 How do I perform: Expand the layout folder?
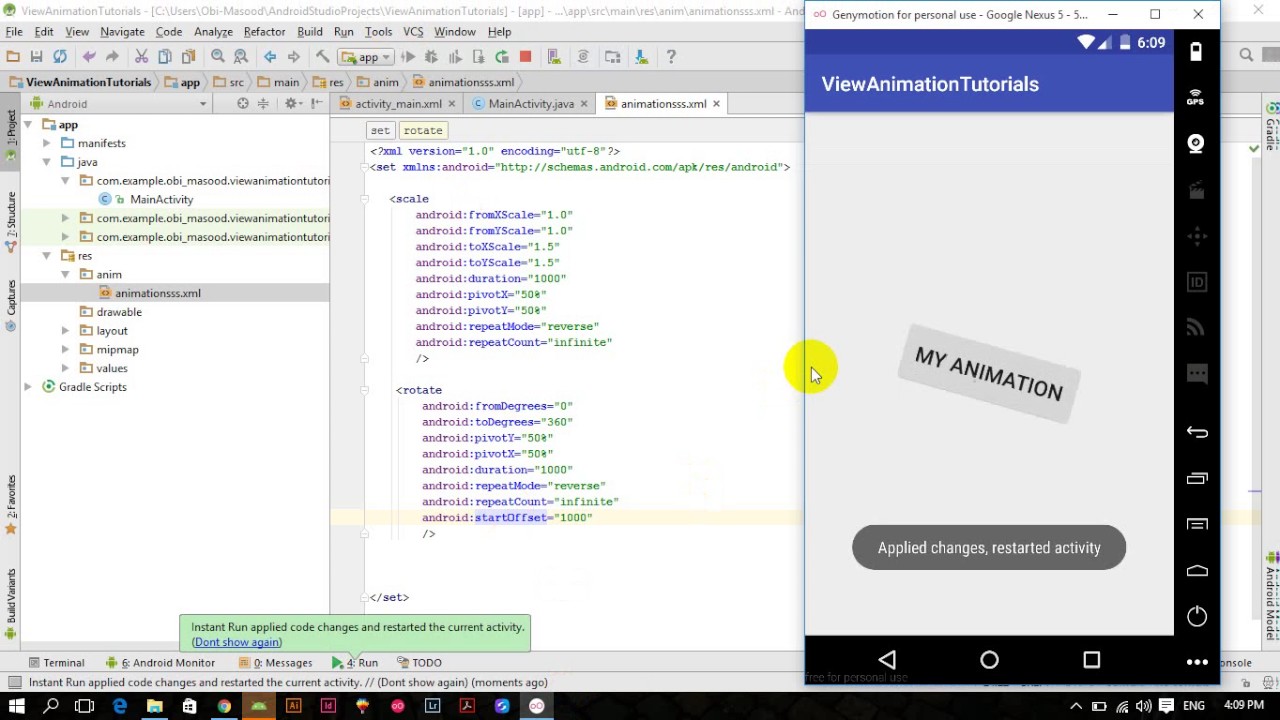65,331
